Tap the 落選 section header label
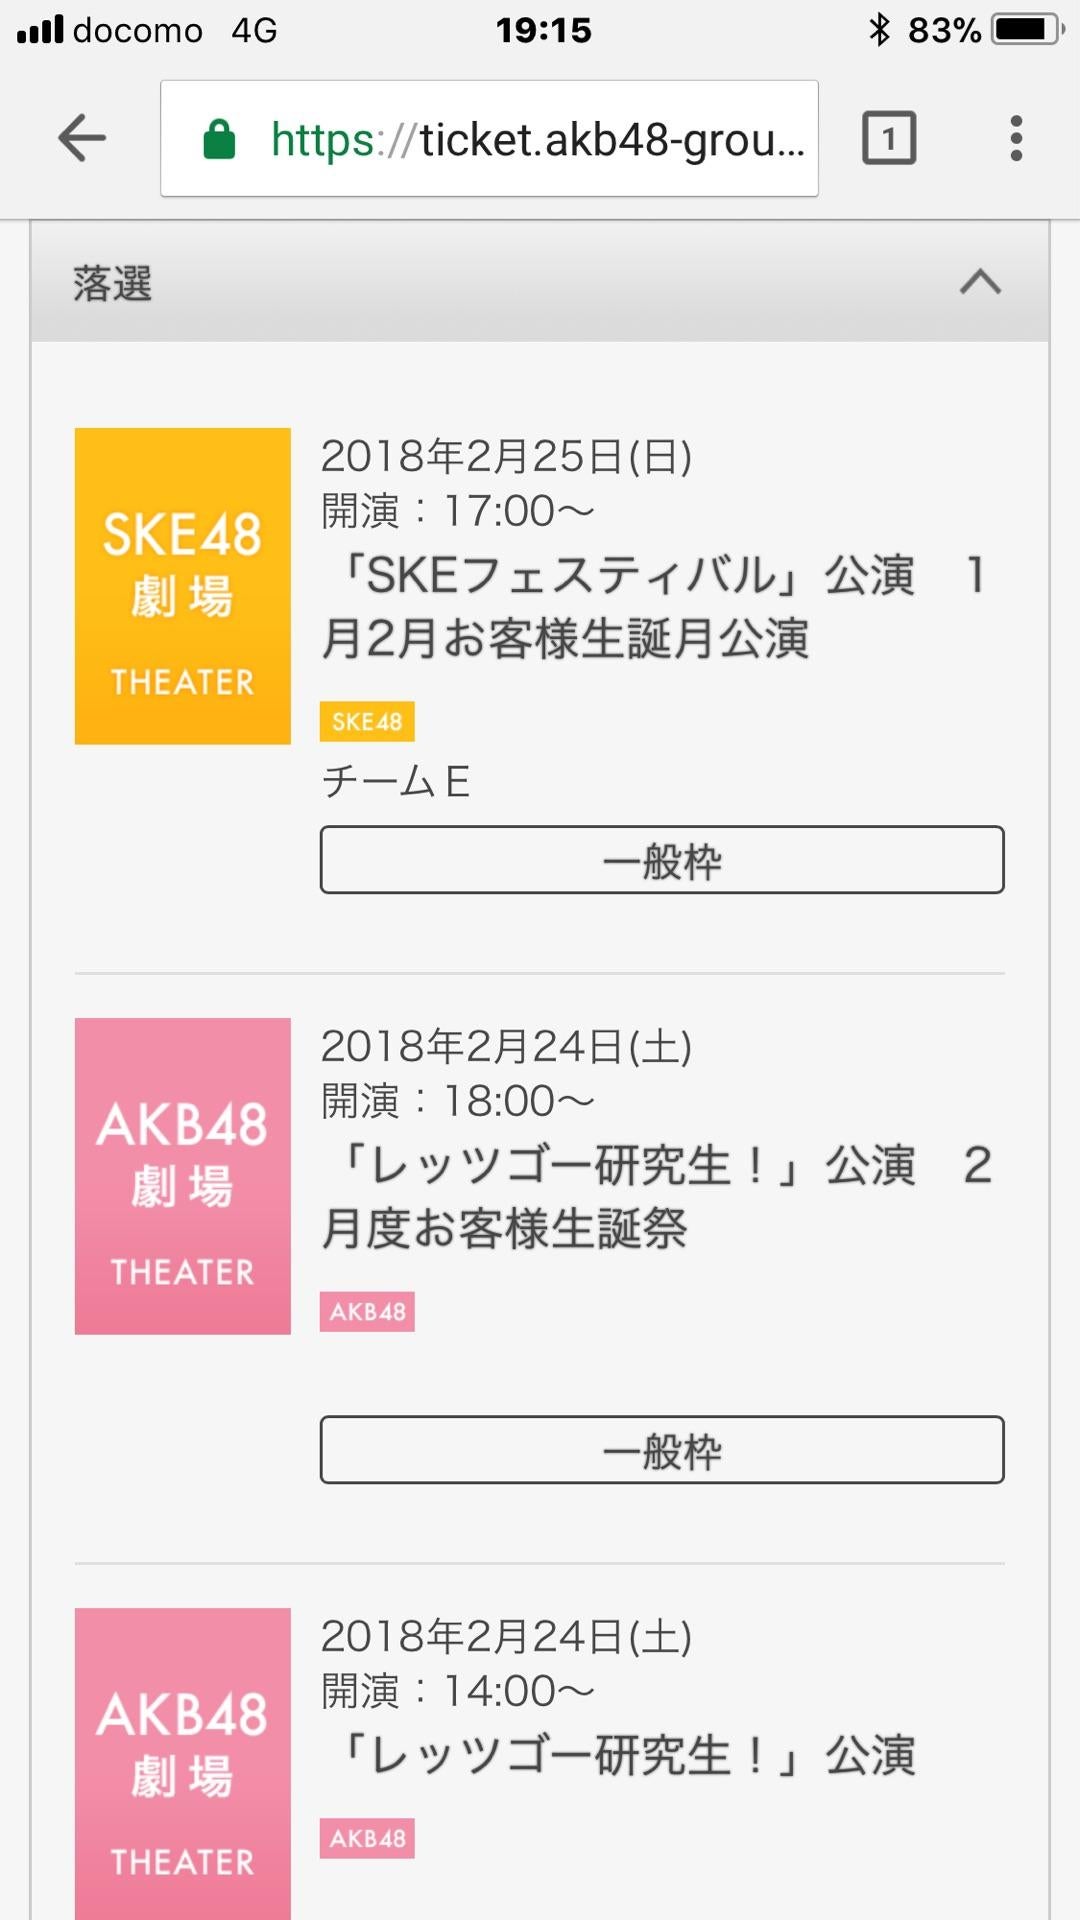Screen dimensions: 1080x1920 (113, 284)
